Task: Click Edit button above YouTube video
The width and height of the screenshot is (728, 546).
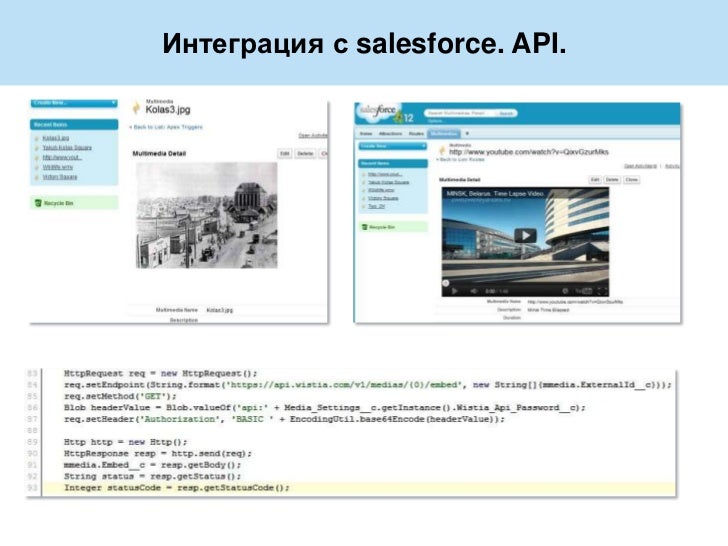Action: click(595, 180)
